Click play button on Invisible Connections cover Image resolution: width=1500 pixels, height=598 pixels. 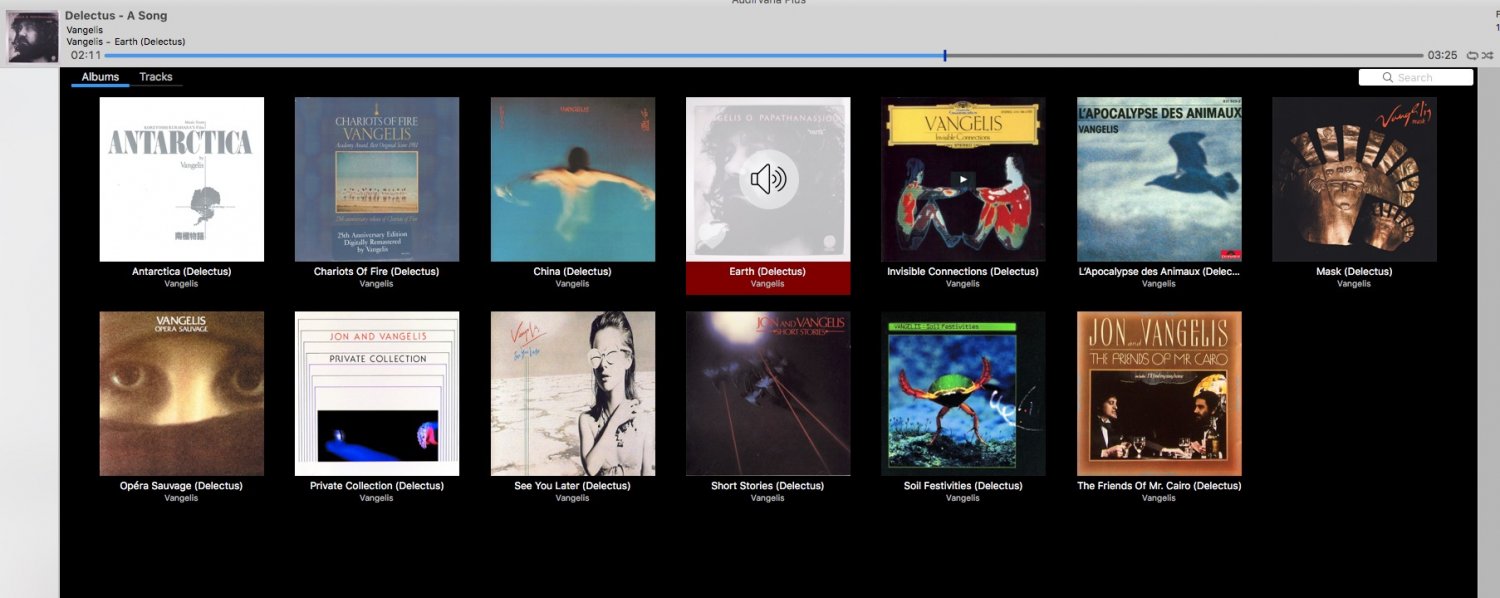coord(962,180)
